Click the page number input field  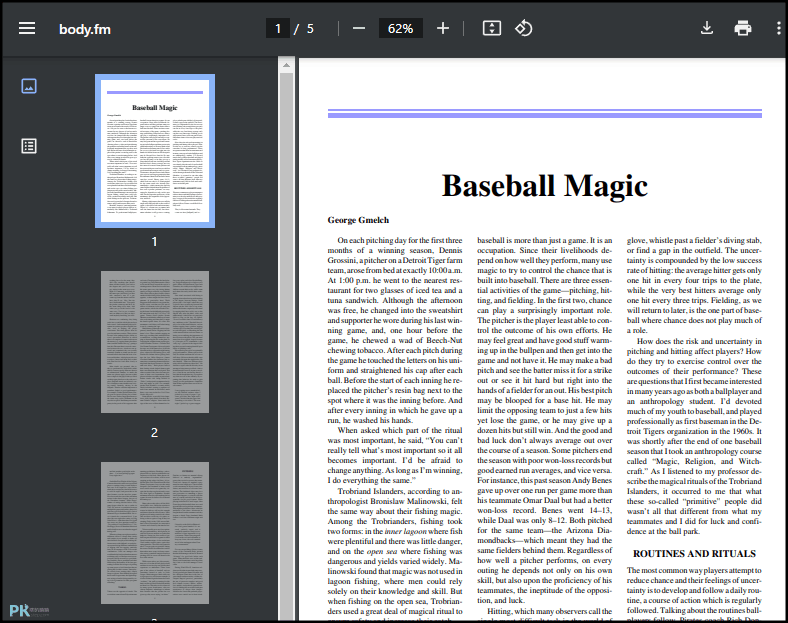(278, 29)
